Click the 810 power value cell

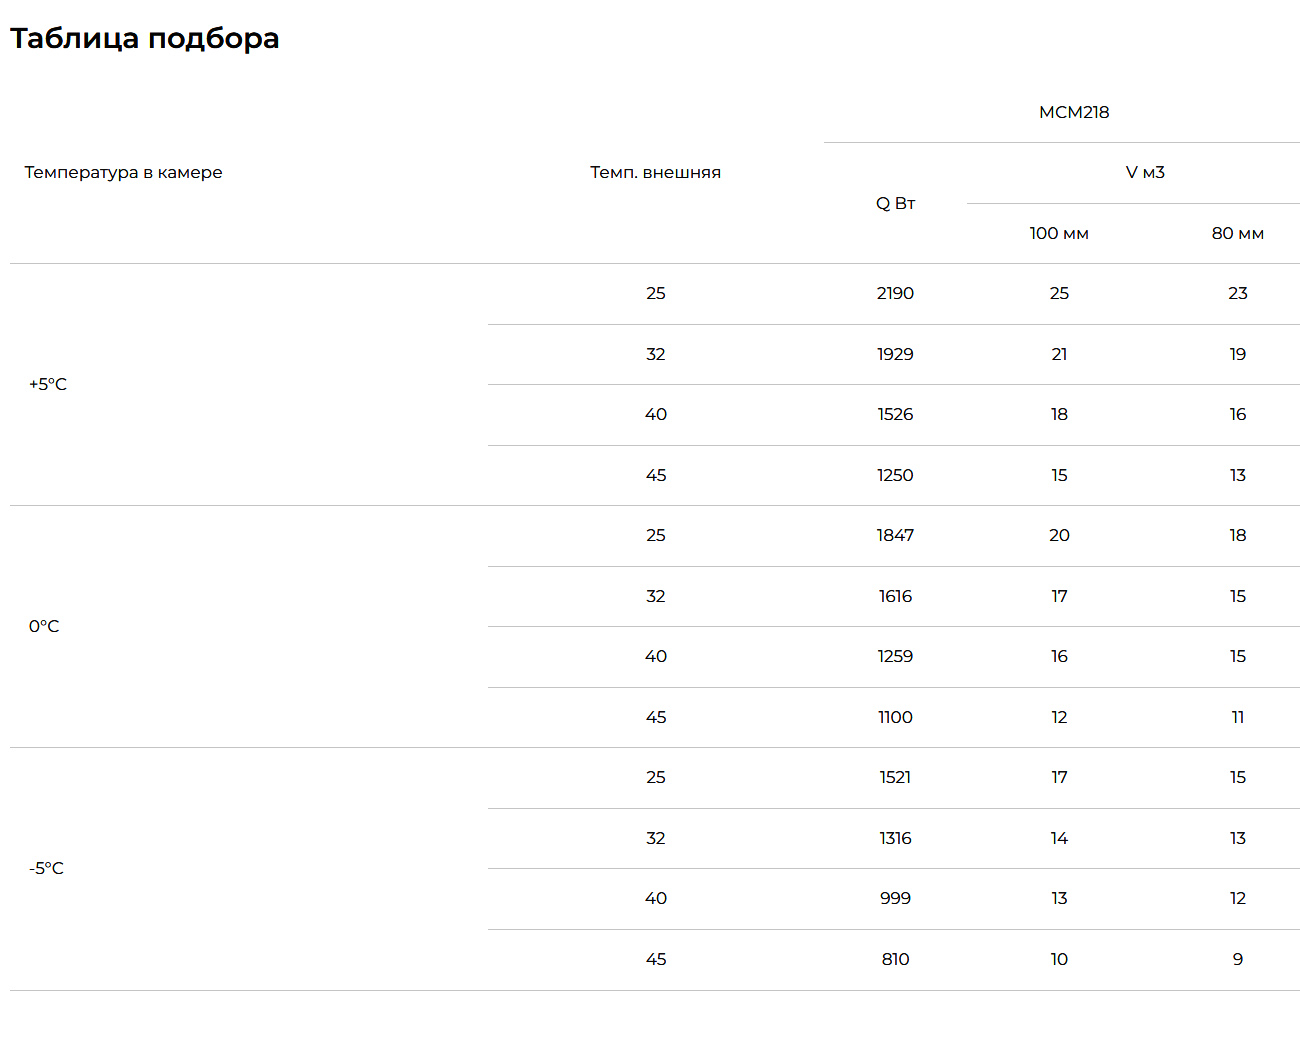point(895,959)
